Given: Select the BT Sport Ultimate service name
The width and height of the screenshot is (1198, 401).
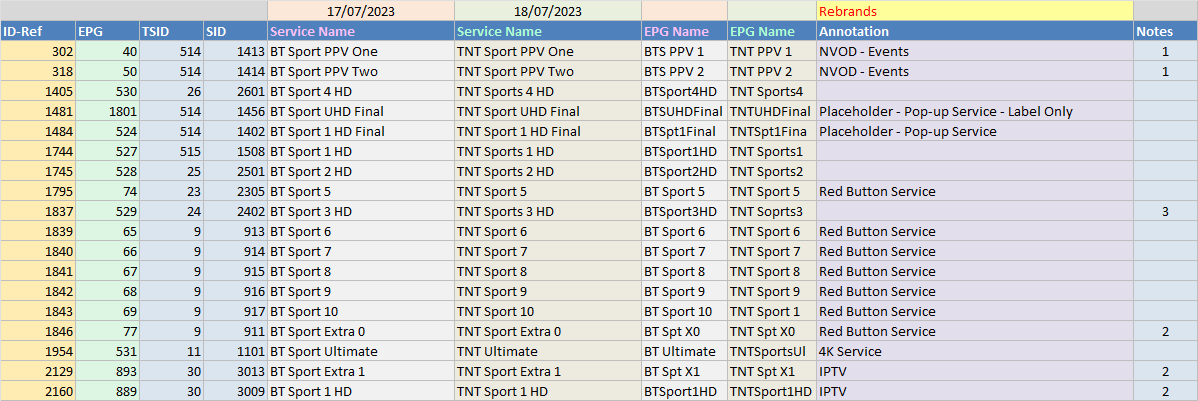Looking at the screenshot, I should click(x=360, y=351).
